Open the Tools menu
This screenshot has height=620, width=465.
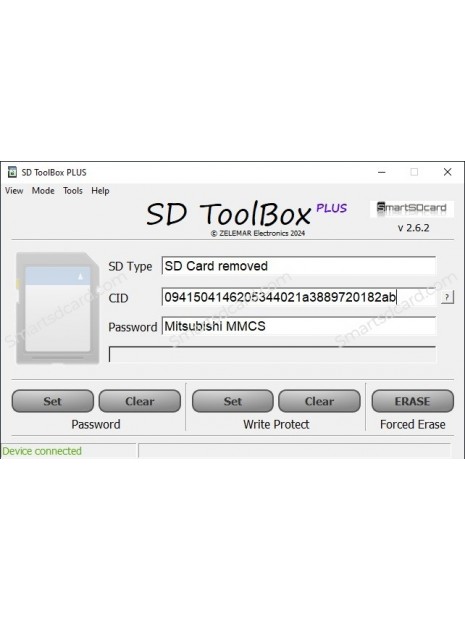73,191
